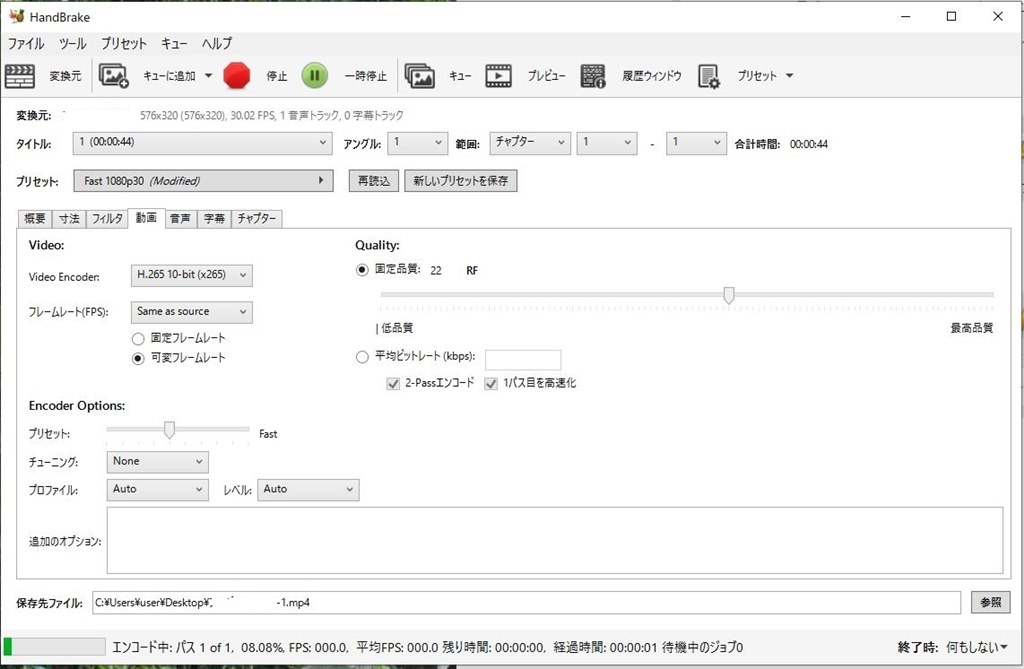
Task: Click the 保存先ファイル path field
Action: tap(526, 602)
